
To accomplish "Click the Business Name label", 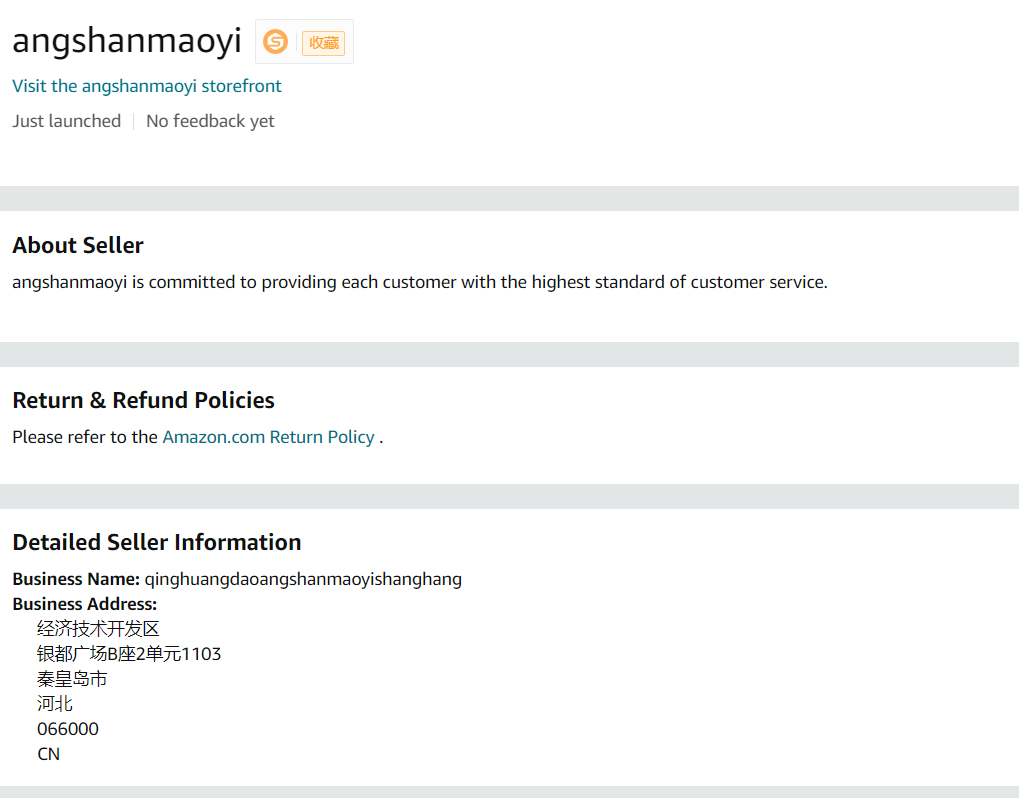I will (76, 579).
